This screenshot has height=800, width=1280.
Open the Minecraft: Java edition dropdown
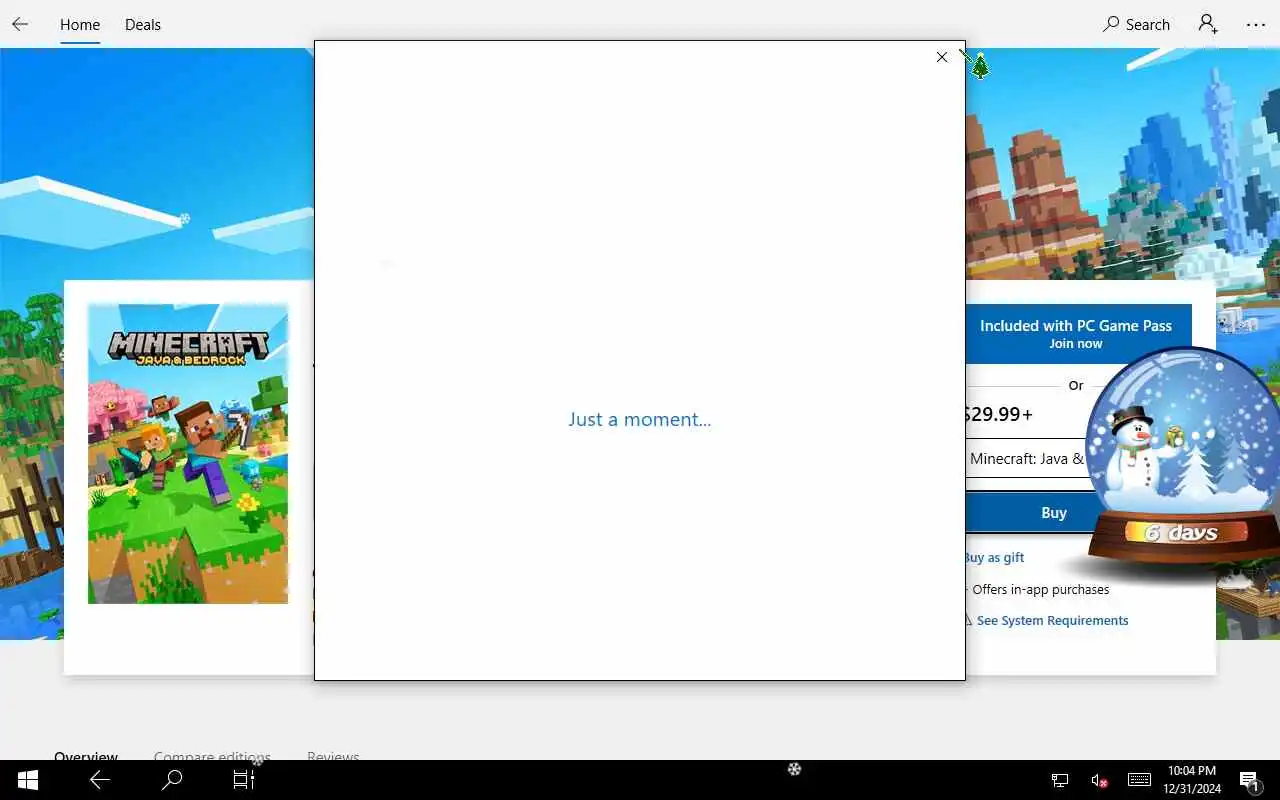click(x=1028, y=459)
